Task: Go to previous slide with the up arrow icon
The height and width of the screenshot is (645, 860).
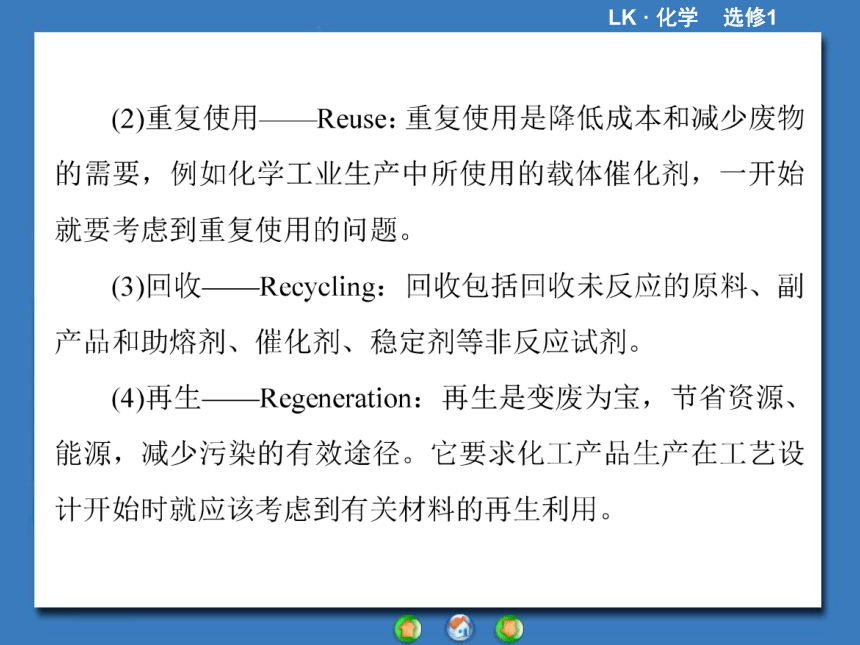Action: 408,629
